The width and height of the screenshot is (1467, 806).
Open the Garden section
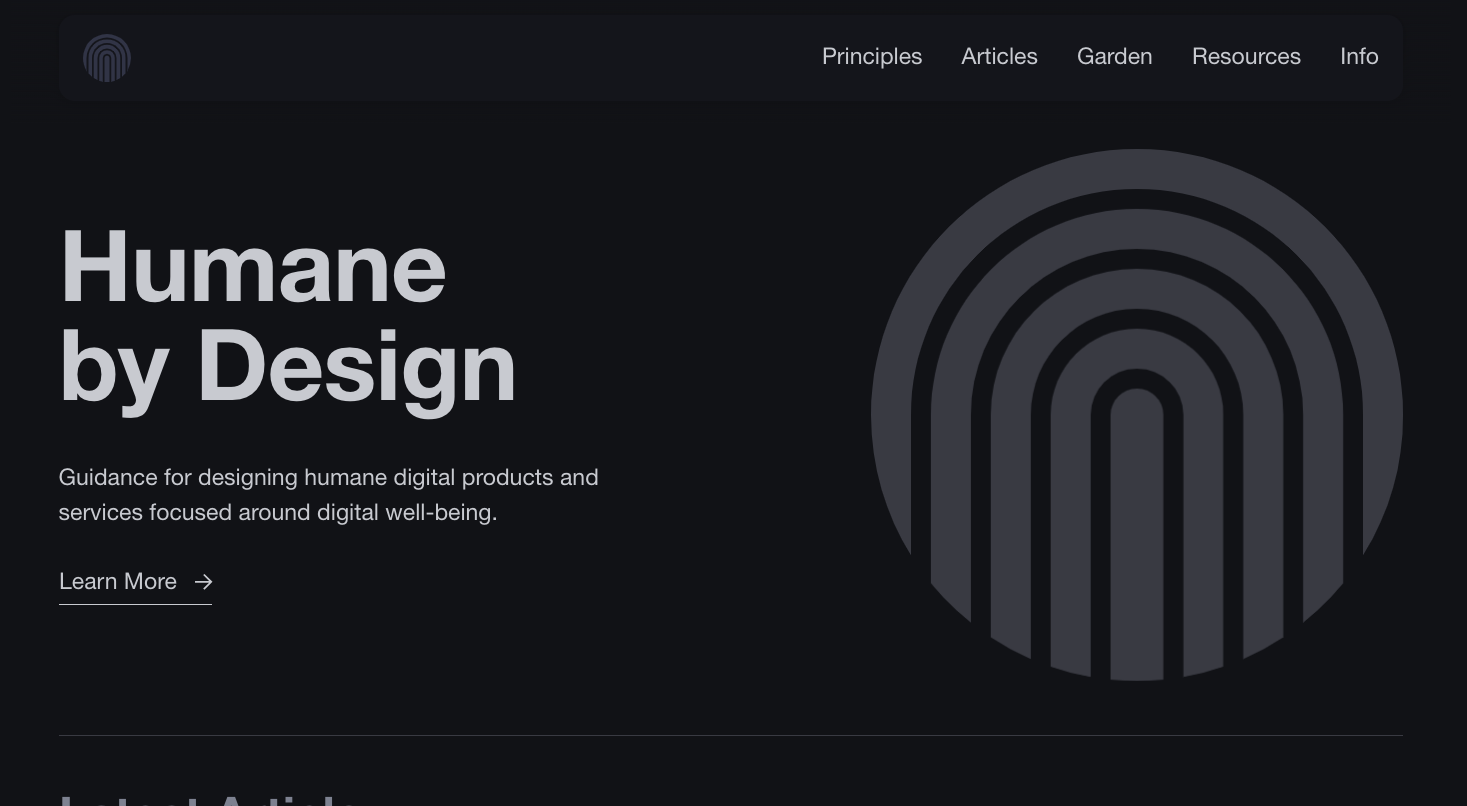click(x=1114, y=57)
